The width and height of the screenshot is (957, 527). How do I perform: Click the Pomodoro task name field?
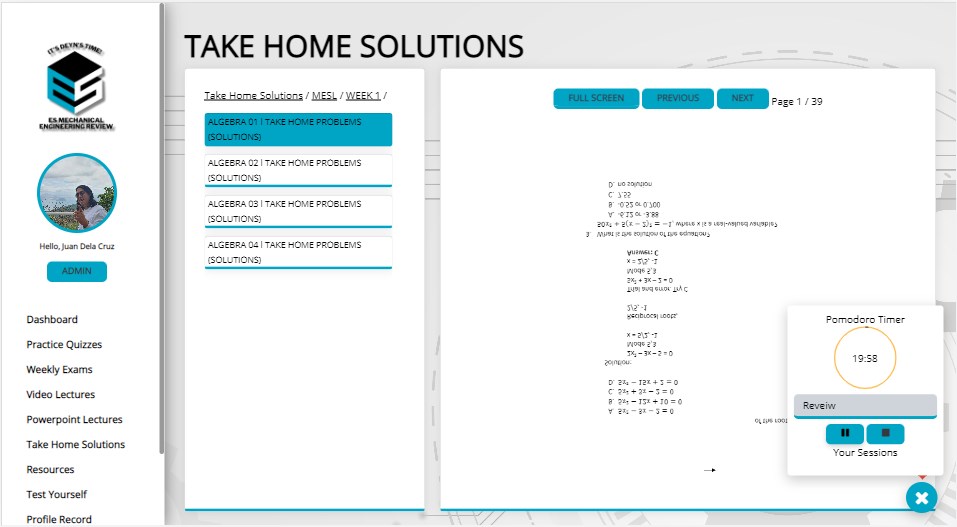coord(865,406)
